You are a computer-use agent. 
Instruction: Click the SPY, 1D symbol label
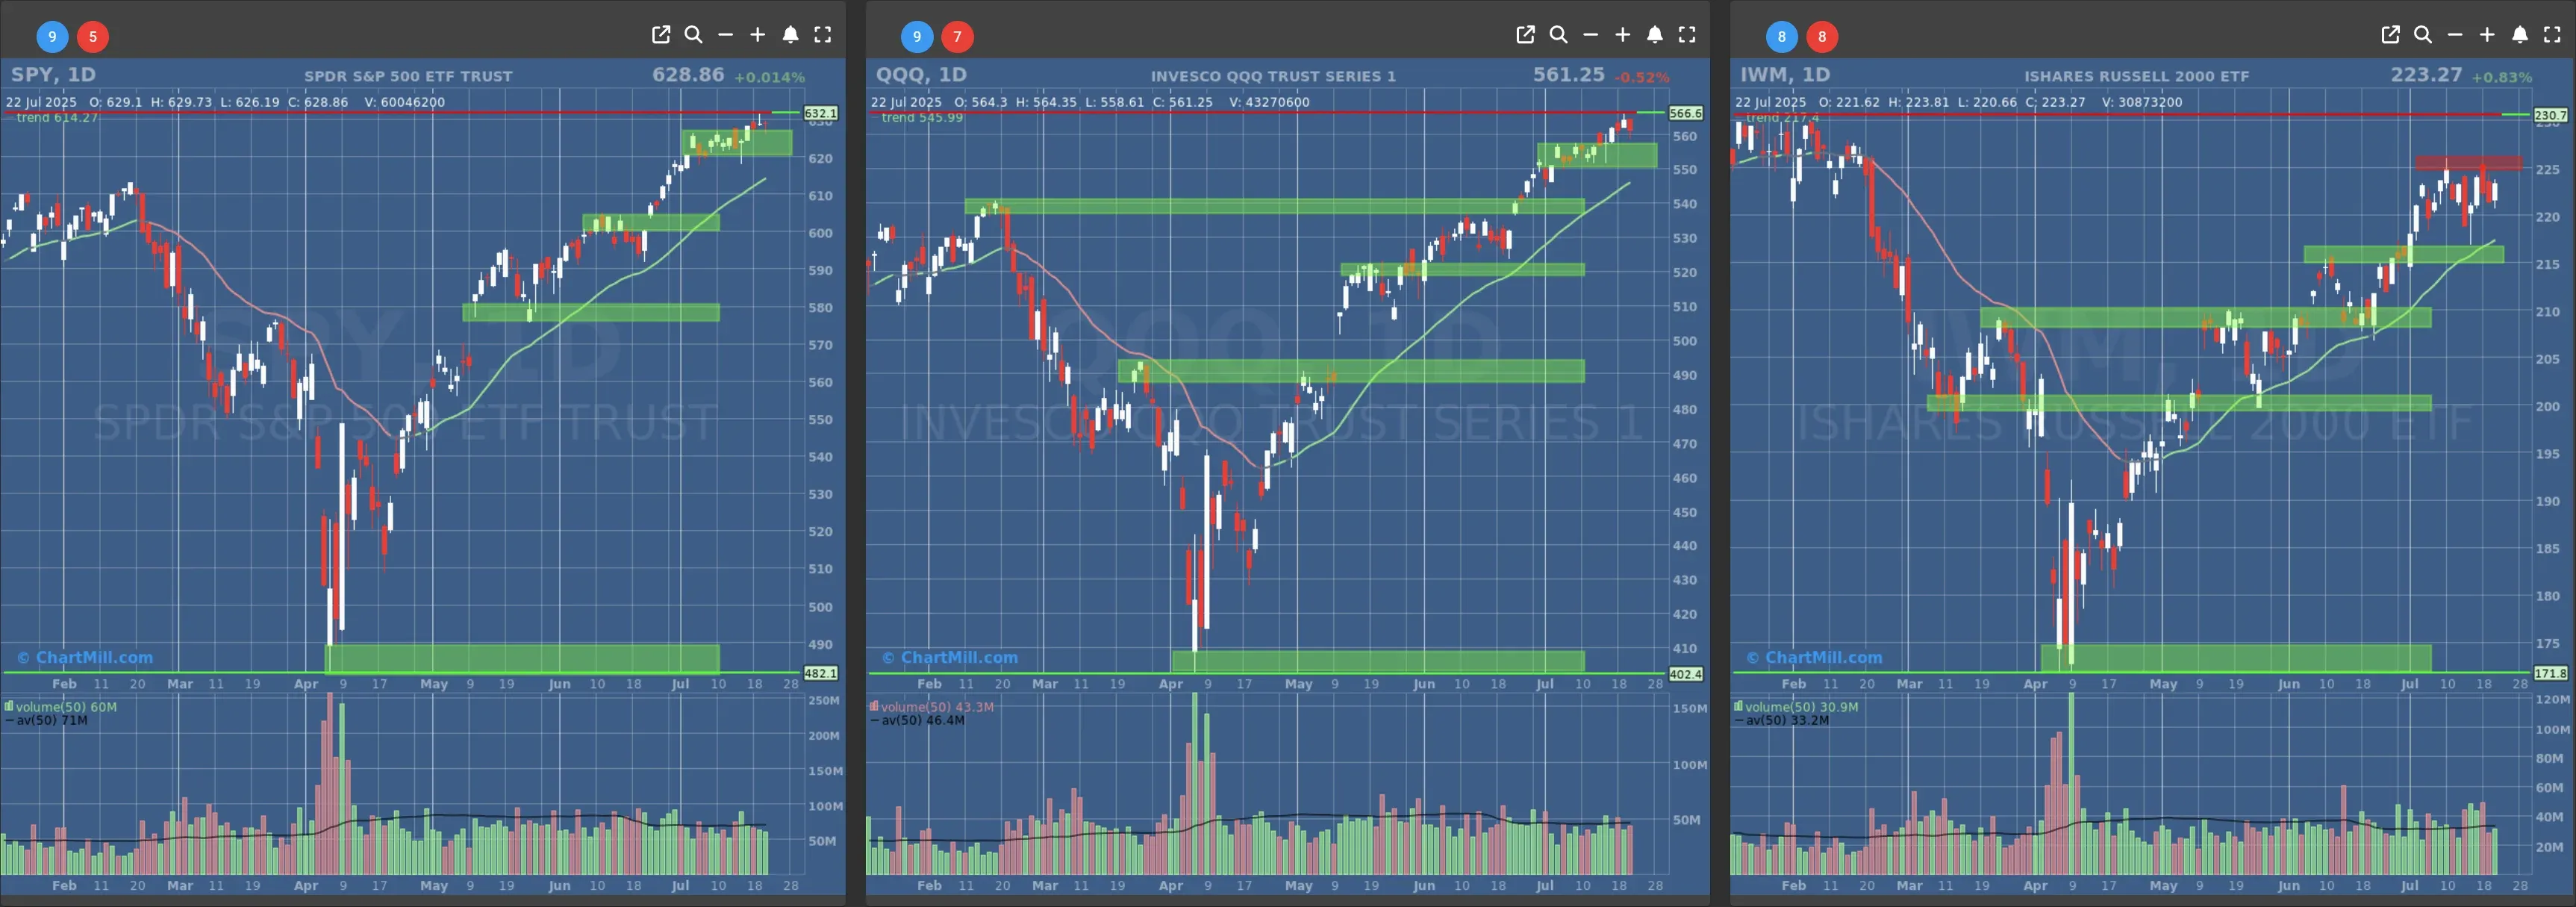pyautogui.click(x=53, y=75)
